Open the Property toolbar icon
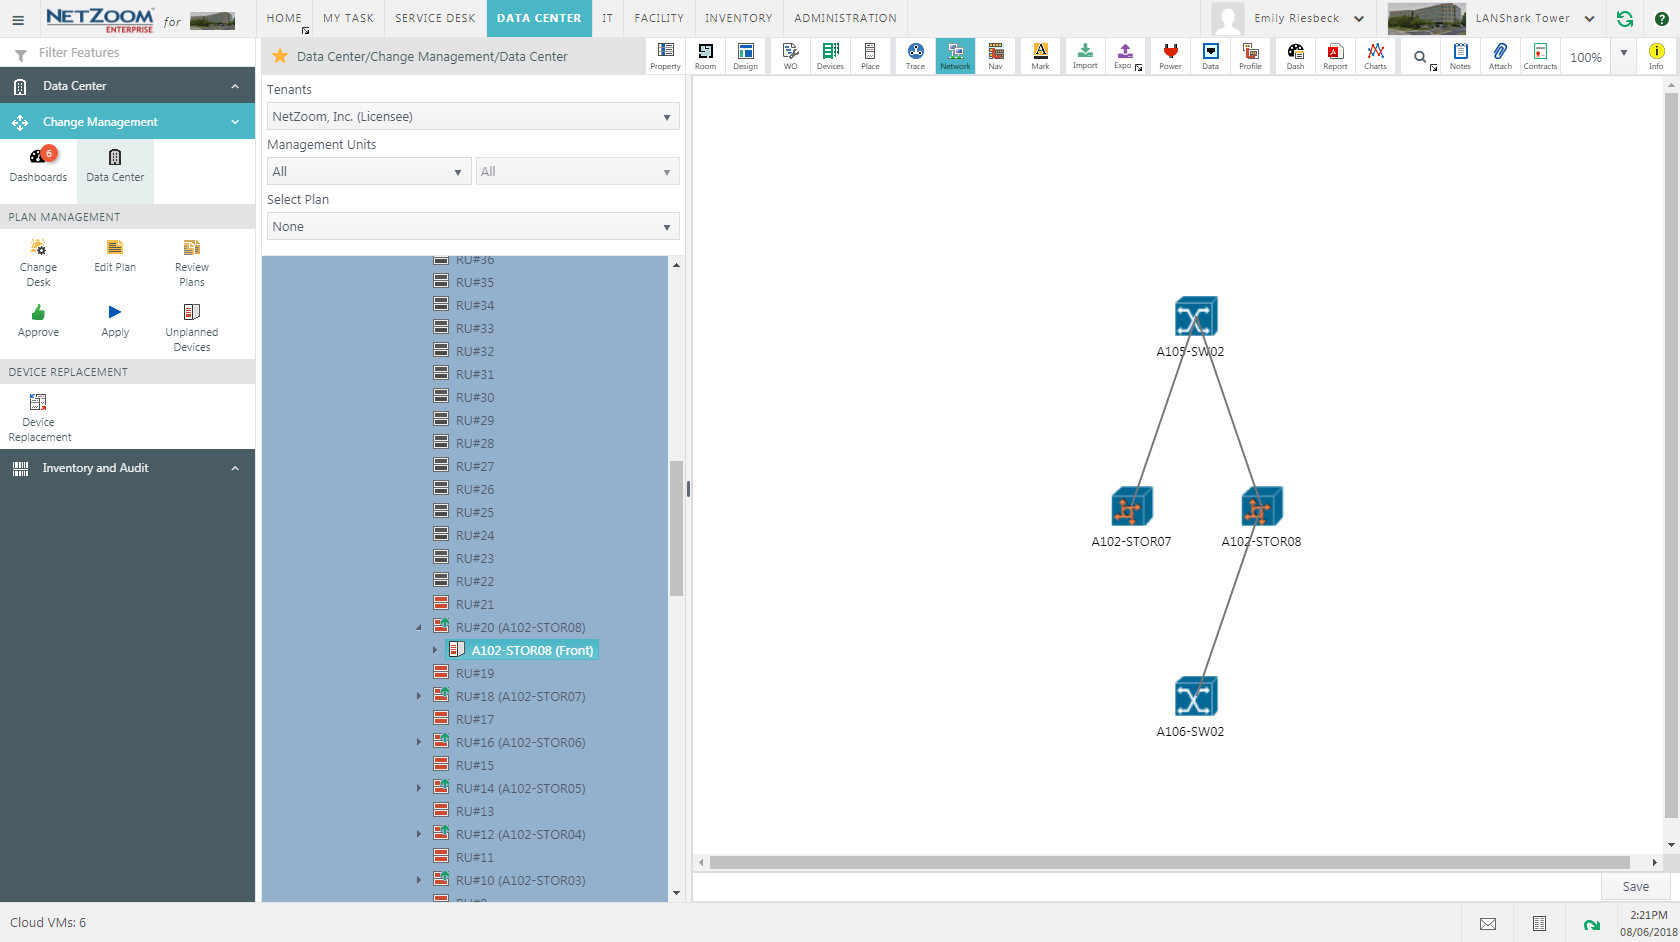Image resolution: width=1680 pixels, height=942 pixels. click(665, 56)
